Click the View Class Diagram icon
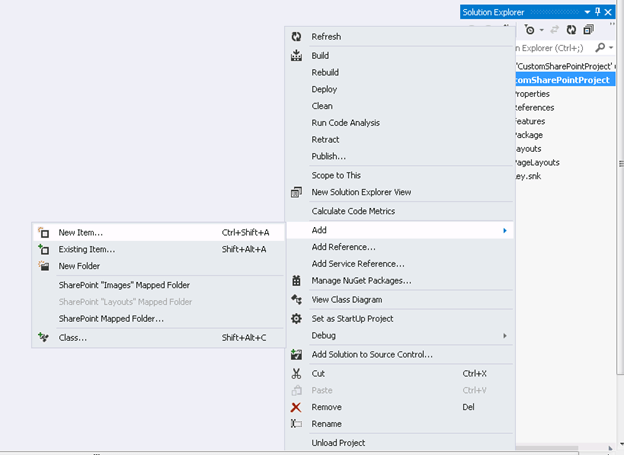Viewport: 624px width, 455px height. (x=296, y=300)
